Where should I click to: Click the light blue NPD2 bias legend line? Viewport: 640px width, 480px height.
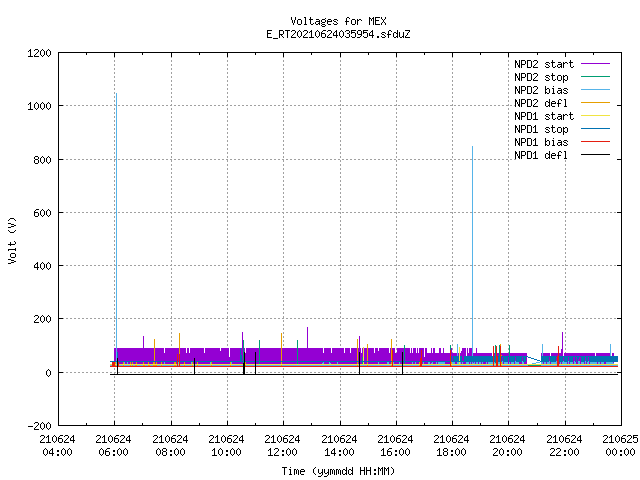coord(595,89)
